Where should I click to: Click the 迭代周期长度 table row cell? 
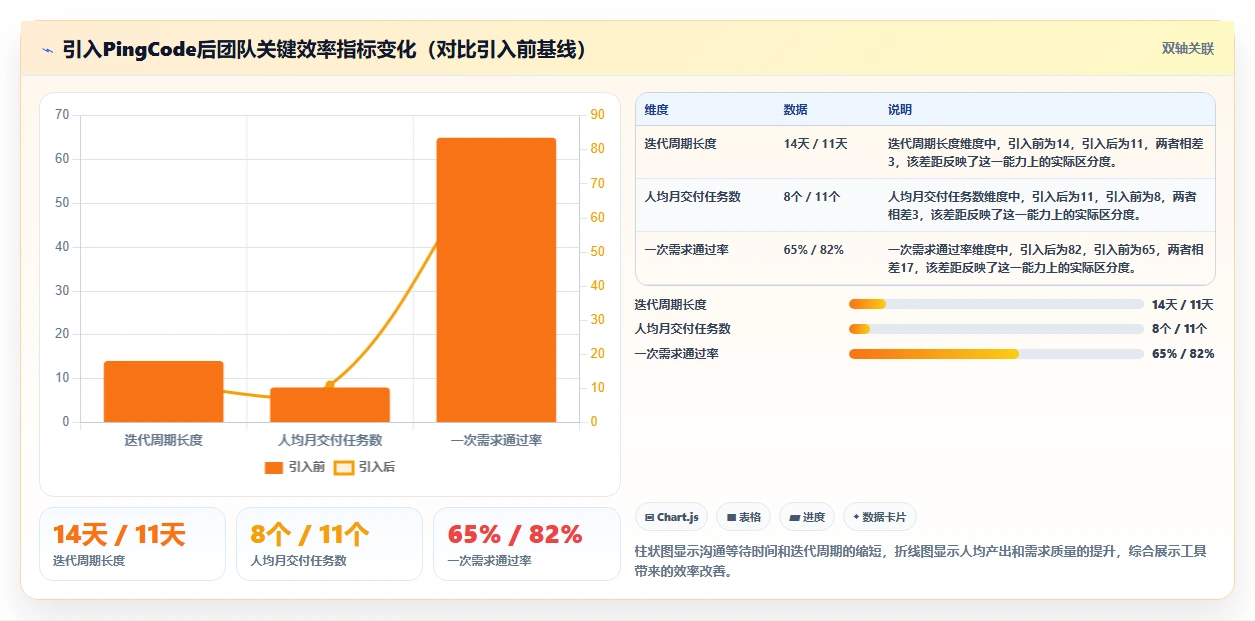pos(681,144)
